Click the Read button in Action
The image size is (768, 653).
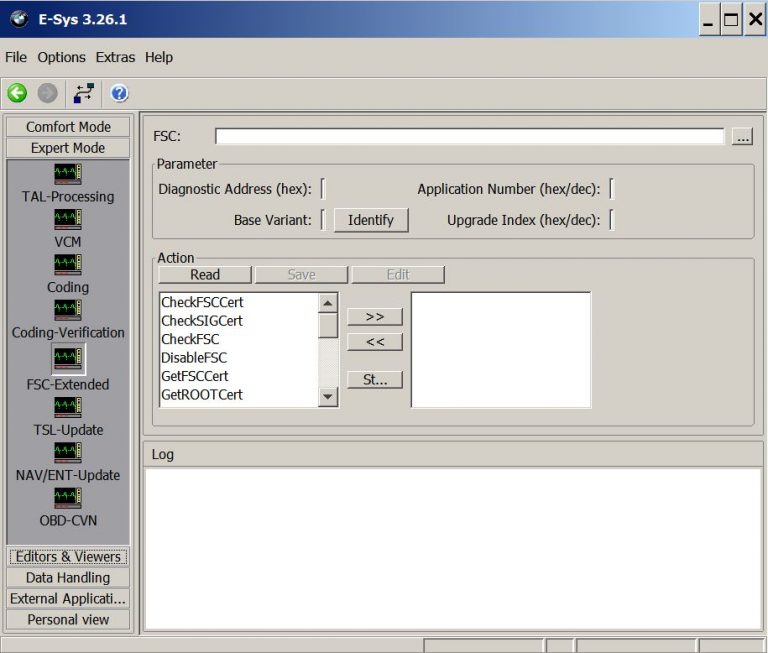[205, 275]
